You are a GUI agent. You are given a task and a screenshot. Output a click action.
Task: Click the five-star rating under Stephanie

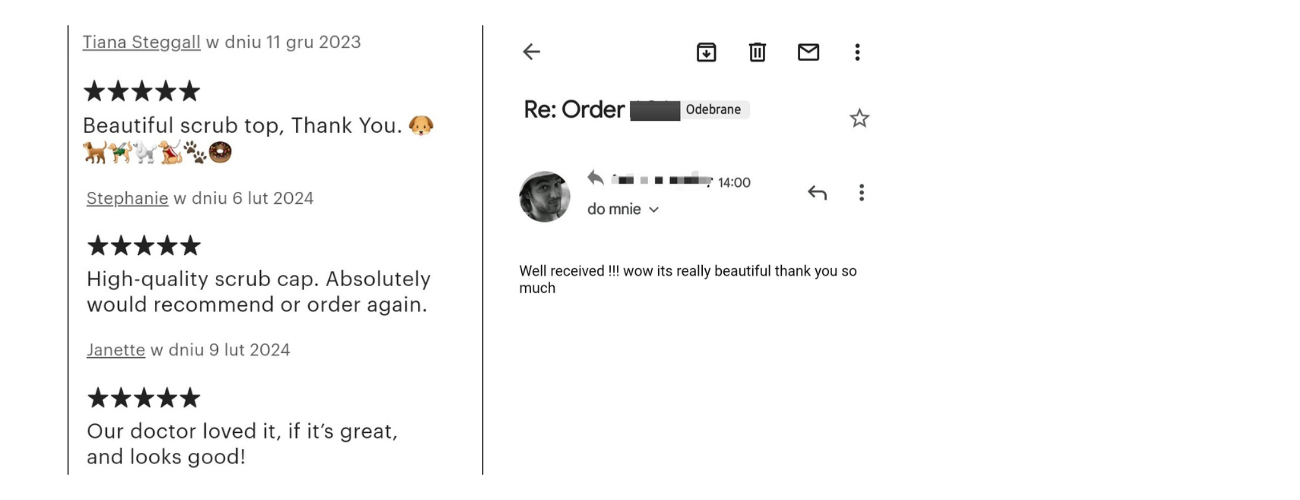(x=144, y=246)
